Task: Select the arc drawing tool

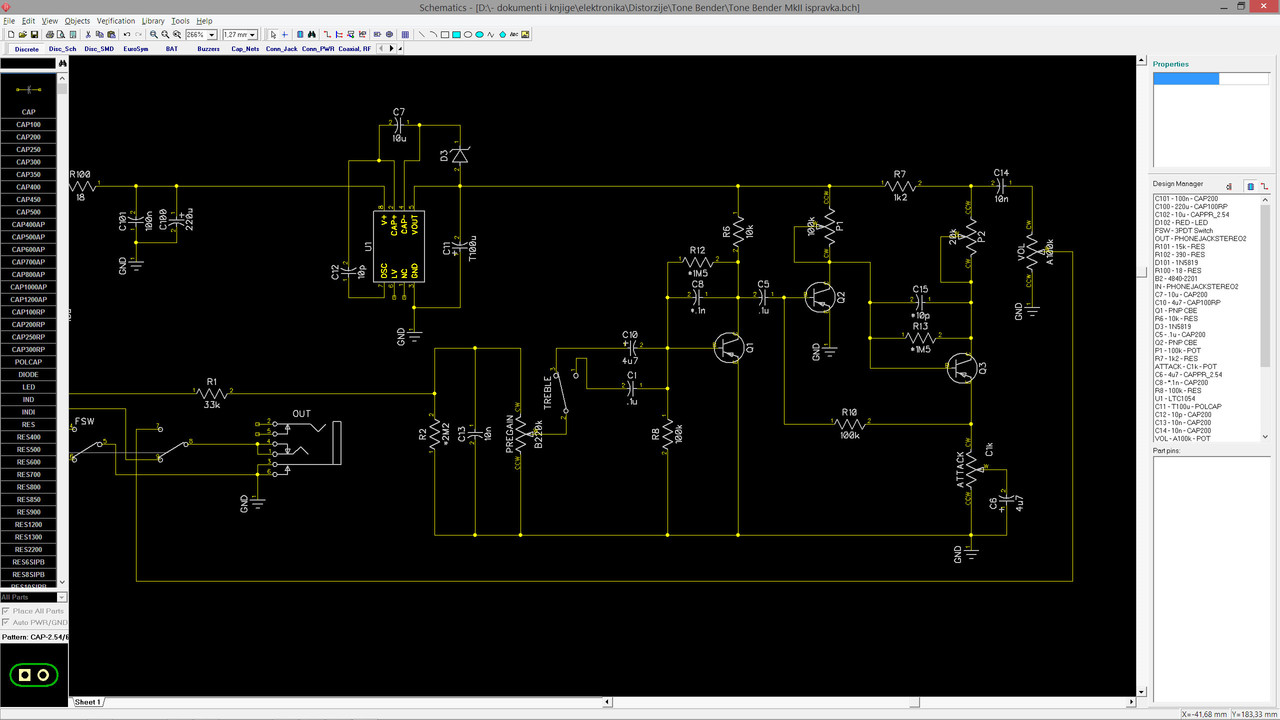Action: [x=433, y=34]
